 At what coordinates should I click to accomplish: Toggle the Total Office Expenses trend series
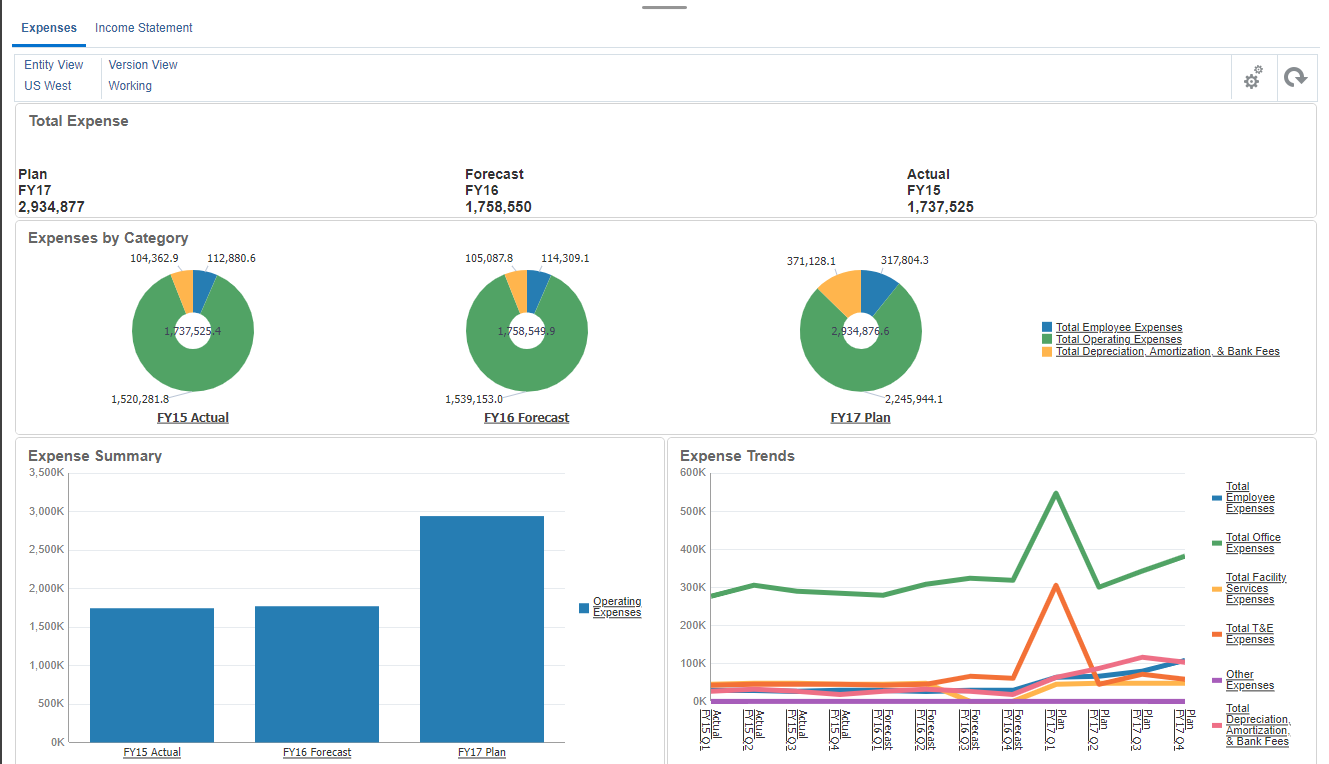(x=1252, y=542)
